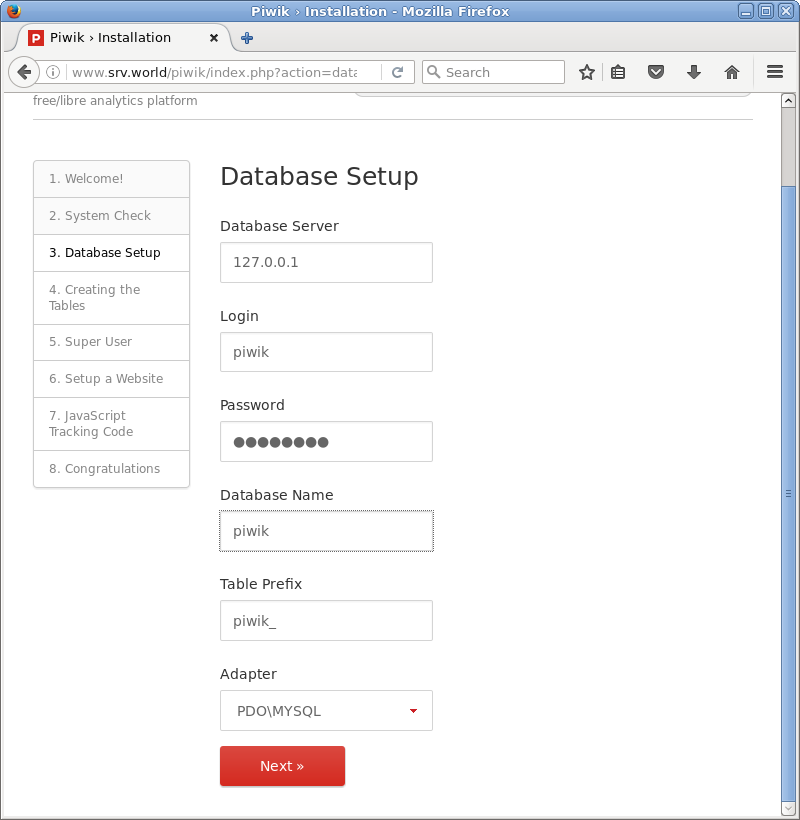Go to step 2. System Check

click(x=111, y=216)
